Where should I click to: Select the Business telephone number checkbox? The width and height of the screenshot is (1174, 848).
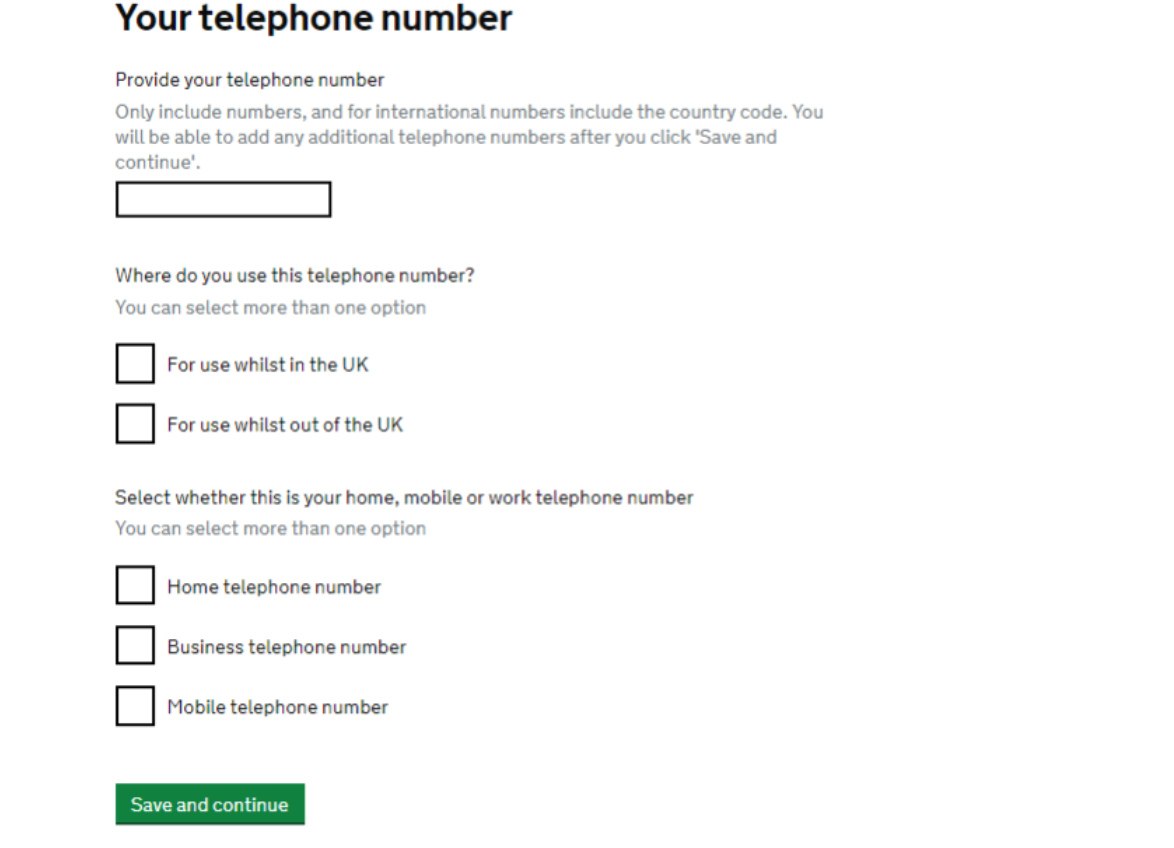click(x=135, y=646)
